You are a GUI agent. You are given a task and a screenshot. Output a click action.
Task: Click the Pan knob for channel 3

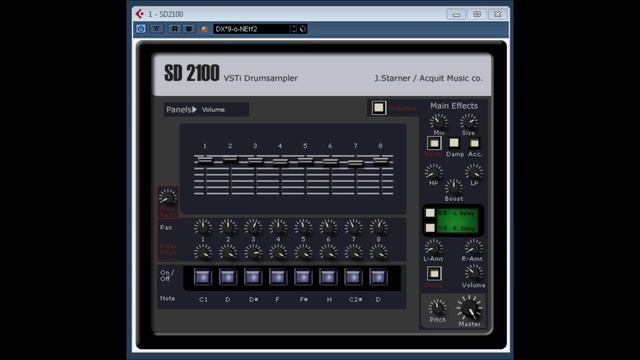(x=253, y=227)
